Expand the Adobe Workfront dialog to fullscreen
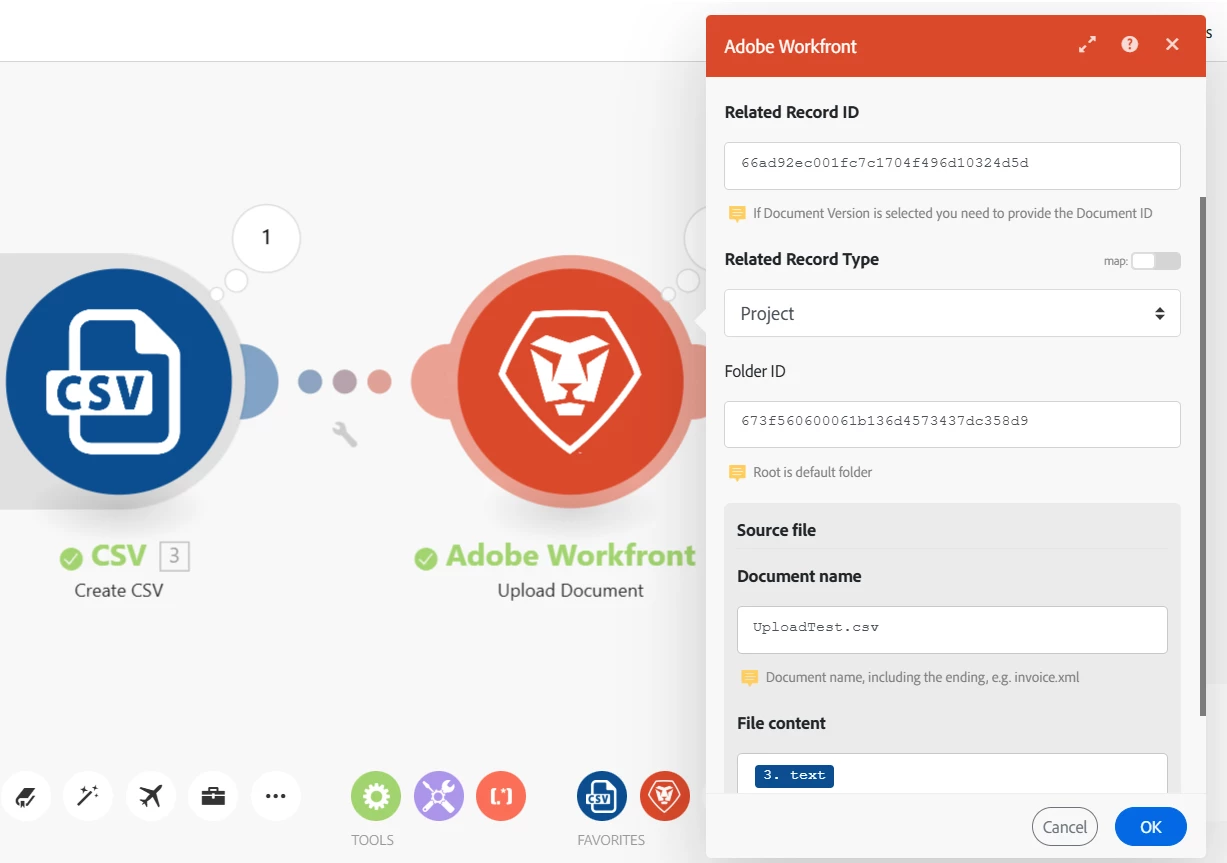The width and height of the screenshot is (1227, 863). click(x=1087, y=45)
